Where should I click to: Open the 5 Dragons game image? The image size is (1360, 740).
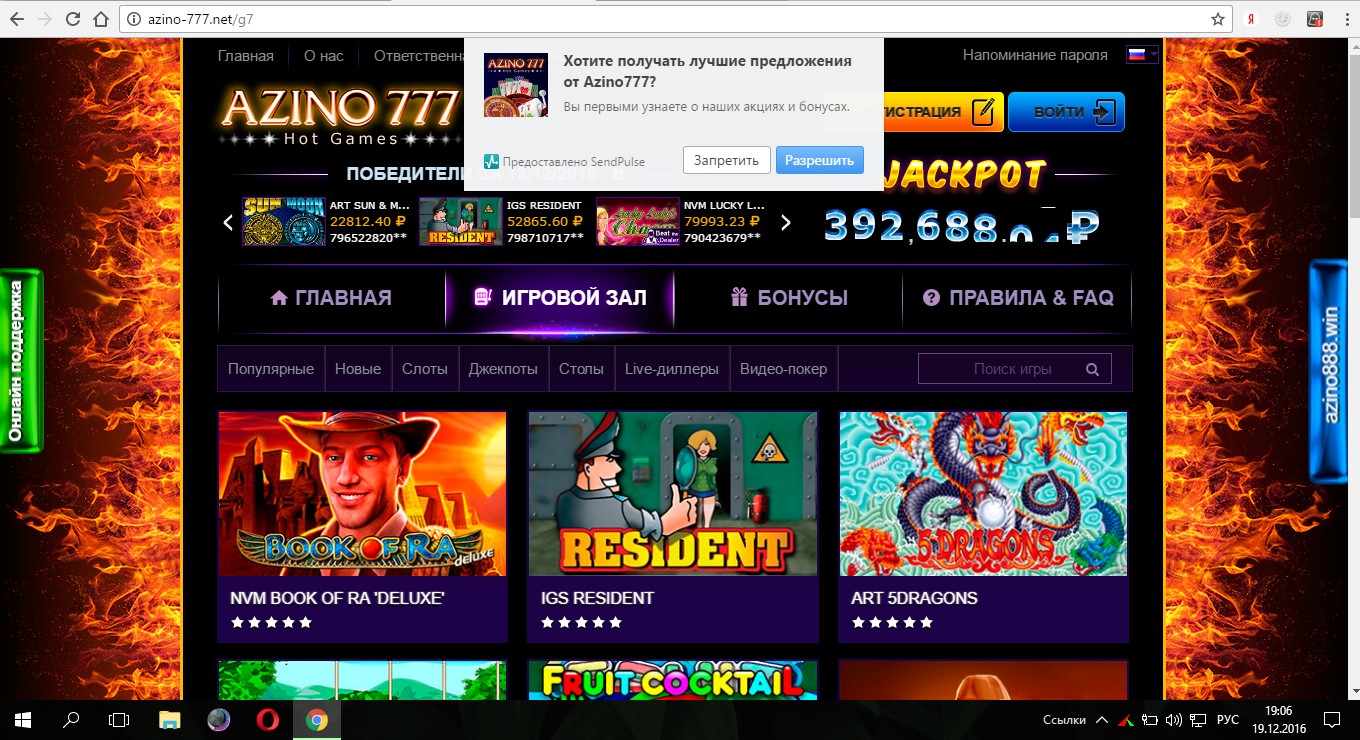click(984, 494)
